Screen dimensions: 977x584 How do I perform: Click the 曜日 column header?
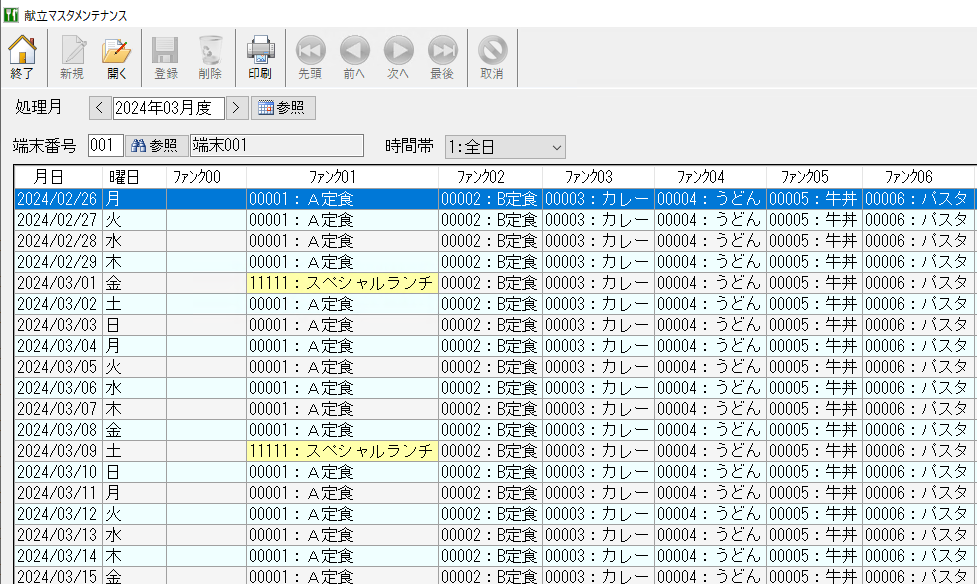tap(135, 177)
